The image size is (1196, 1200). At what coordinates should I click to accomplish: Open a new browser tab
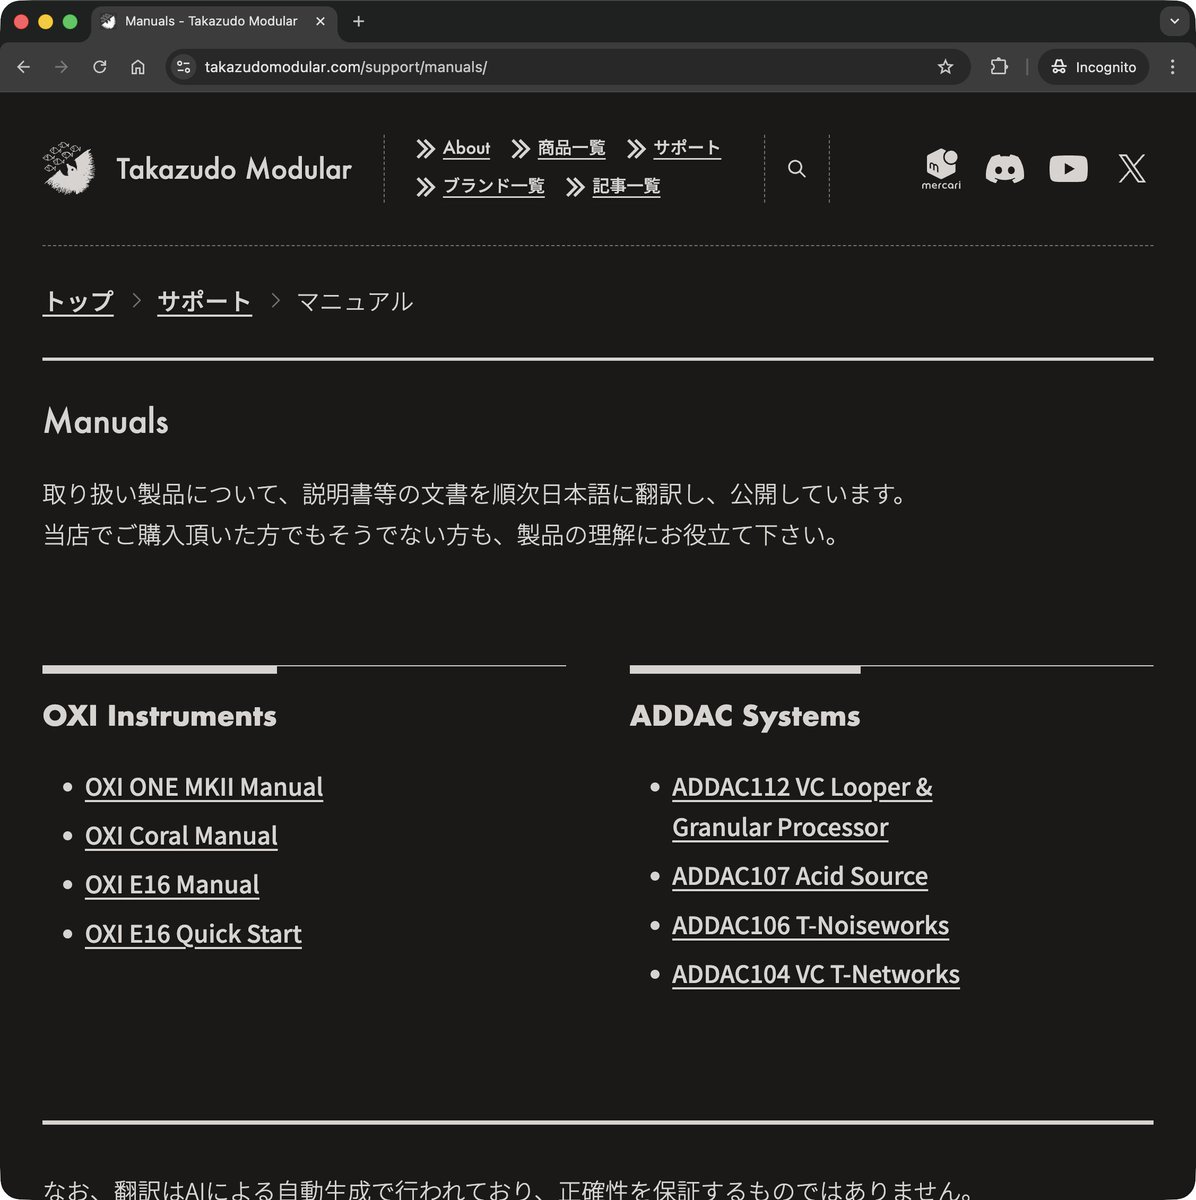[x=358, y=21]
